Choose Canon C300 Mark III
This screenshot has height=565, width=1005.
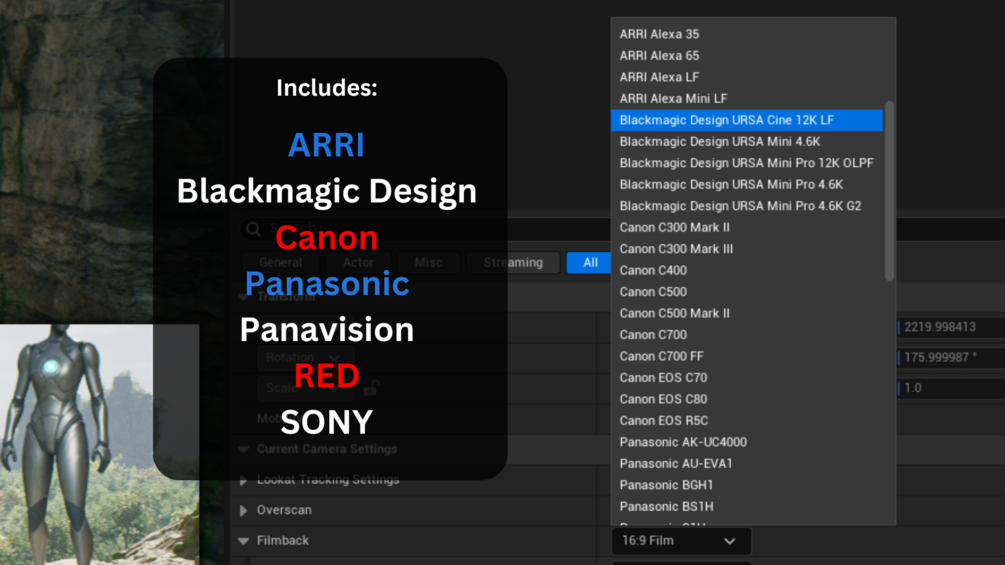[747, 249]
